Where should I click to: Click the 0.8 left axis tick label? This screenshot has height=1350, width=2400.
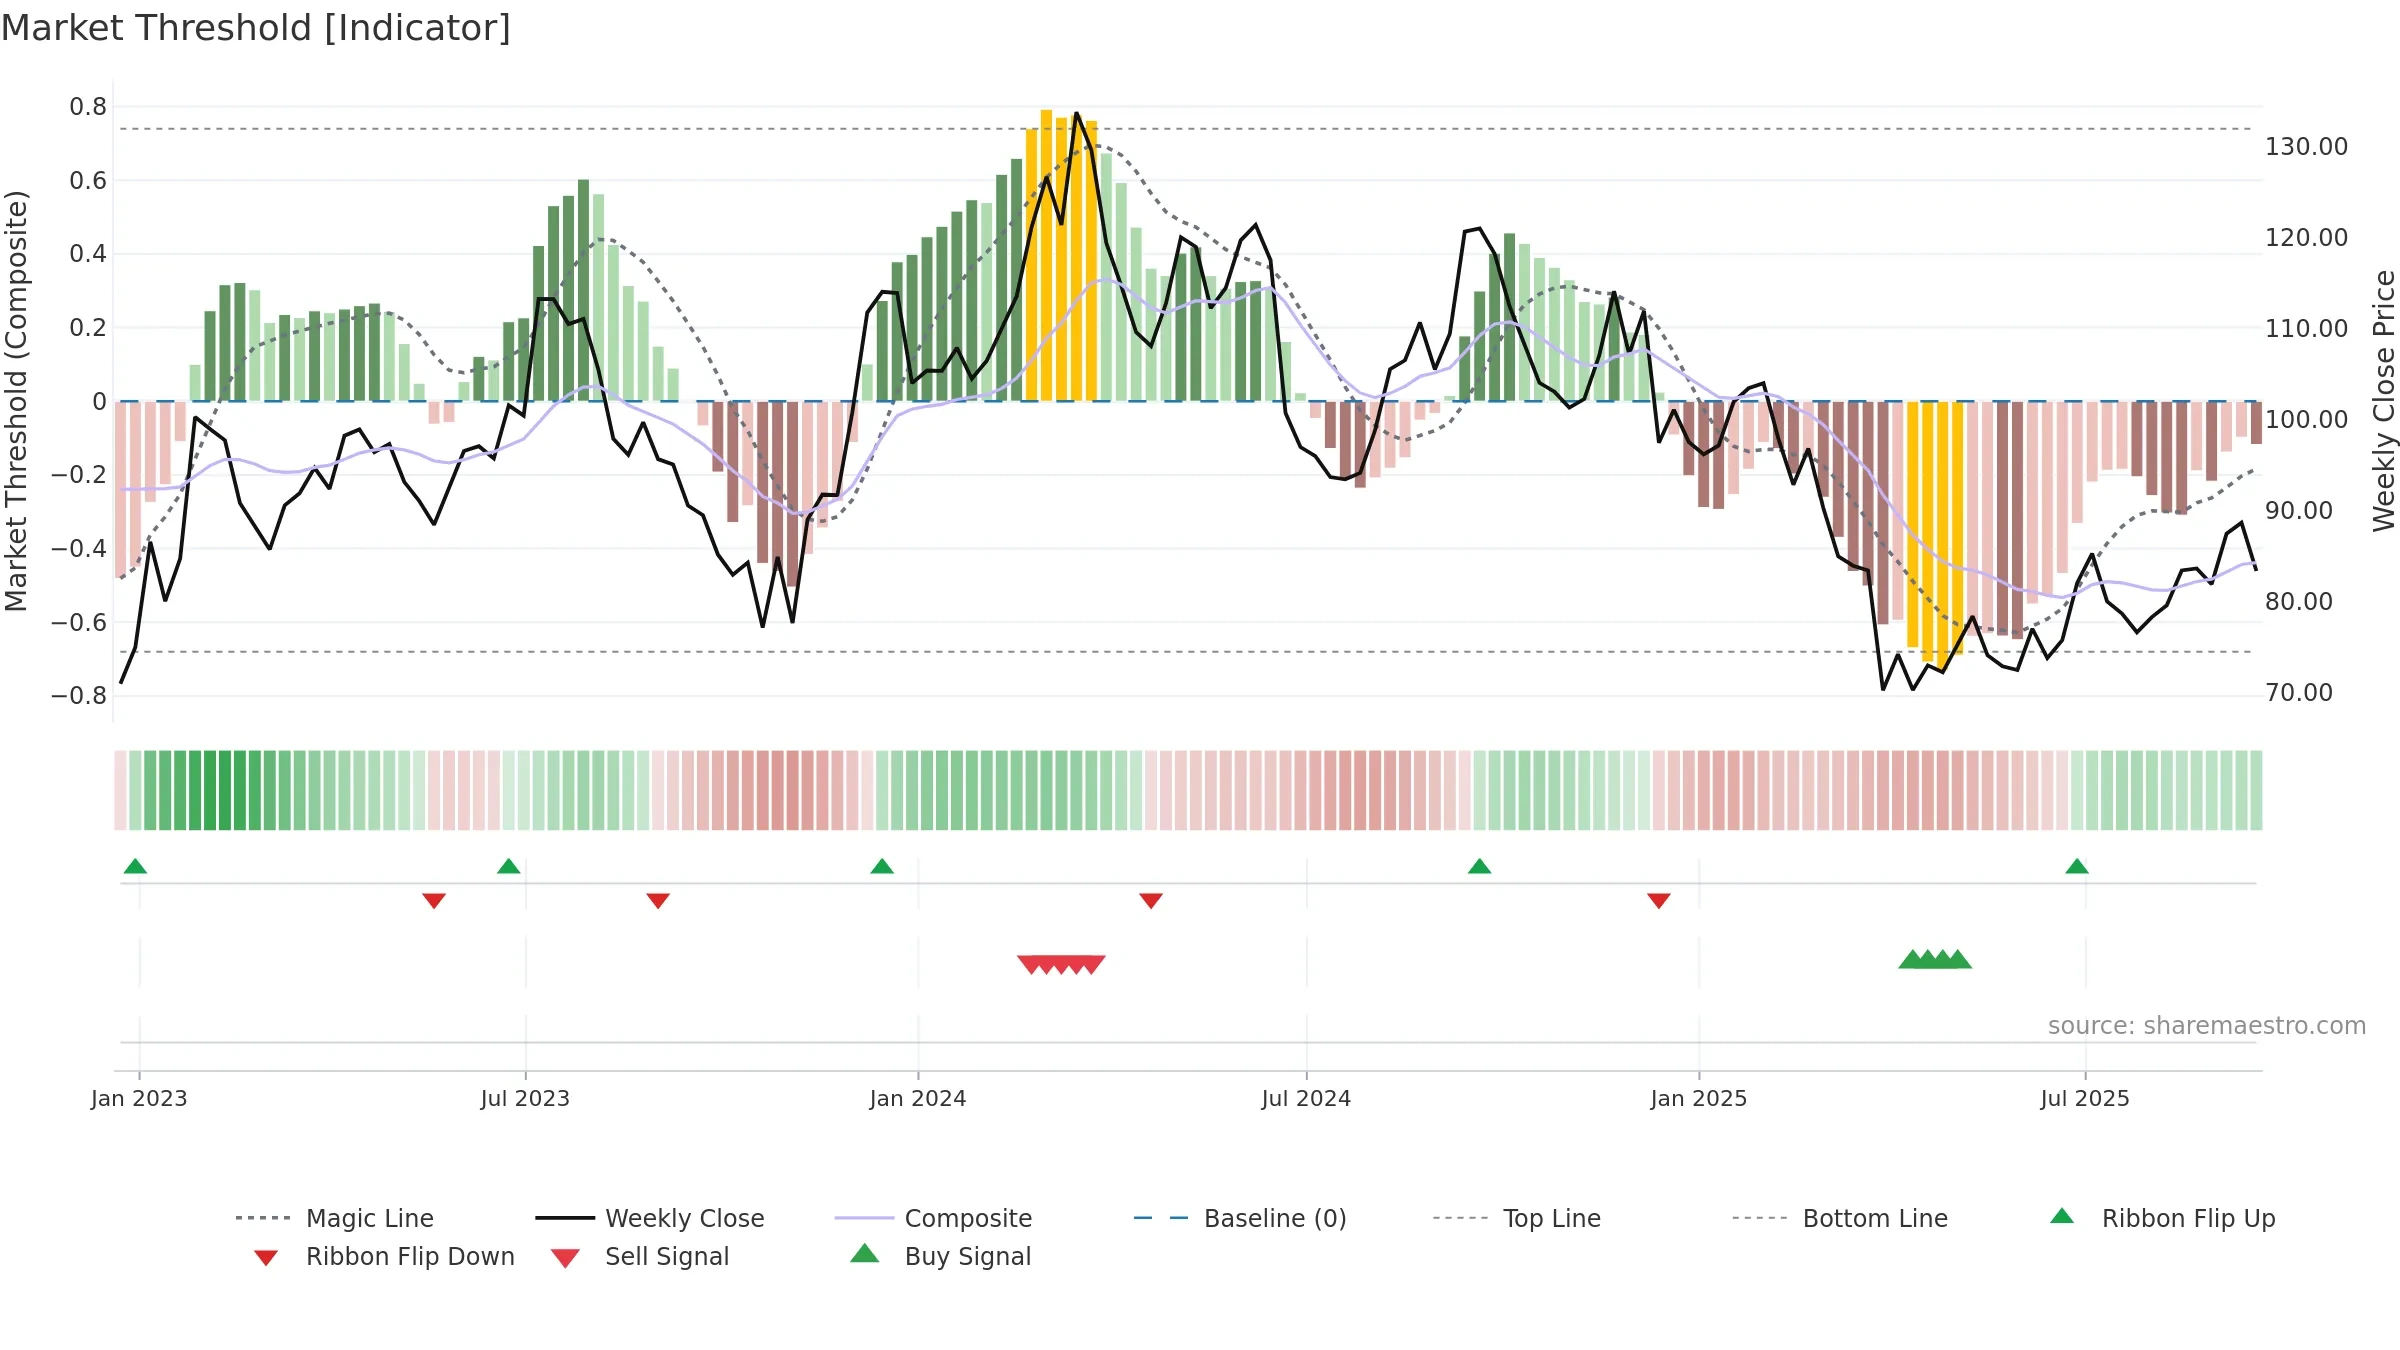click(x=88, y=107)
